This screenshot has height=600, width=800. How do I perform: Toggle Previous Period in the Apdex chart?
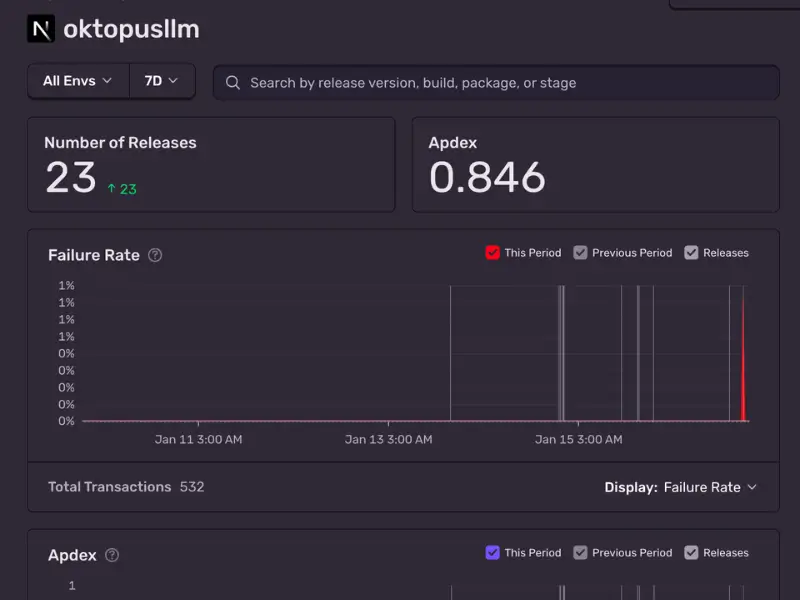(x=580, y=552)
